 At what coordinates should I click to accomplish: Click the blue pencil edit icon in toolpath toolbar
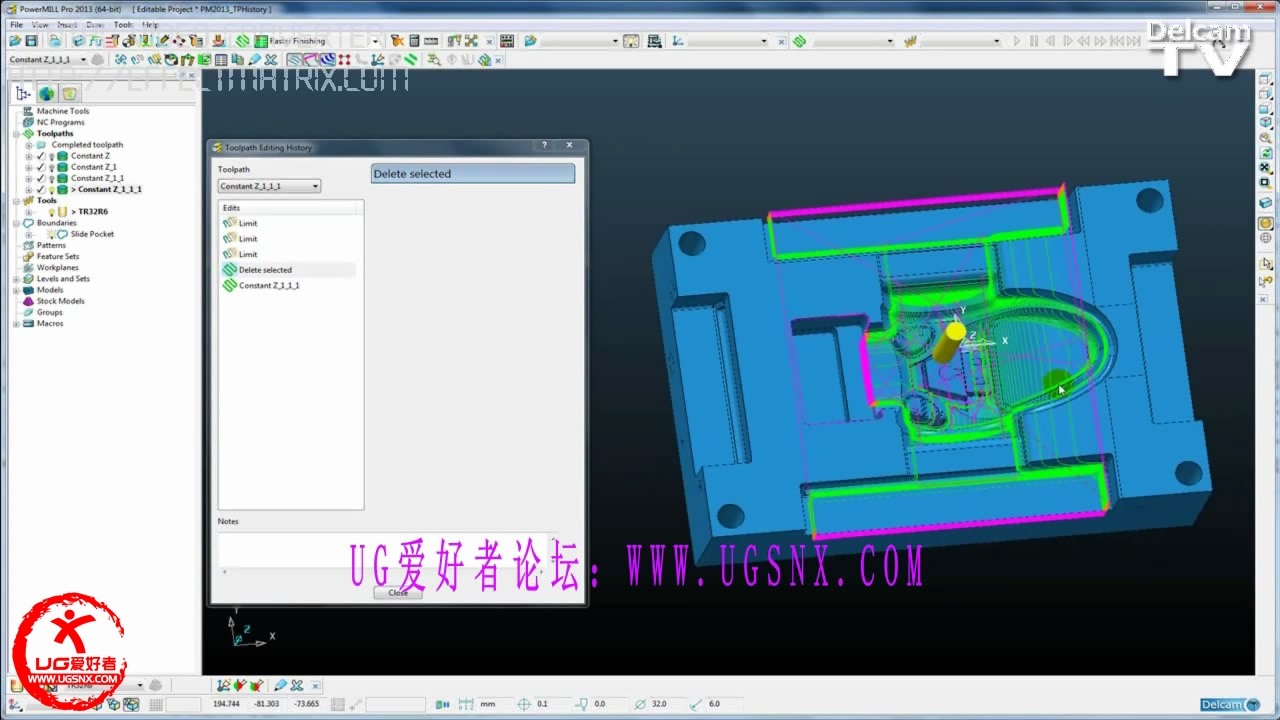point(254,60)
